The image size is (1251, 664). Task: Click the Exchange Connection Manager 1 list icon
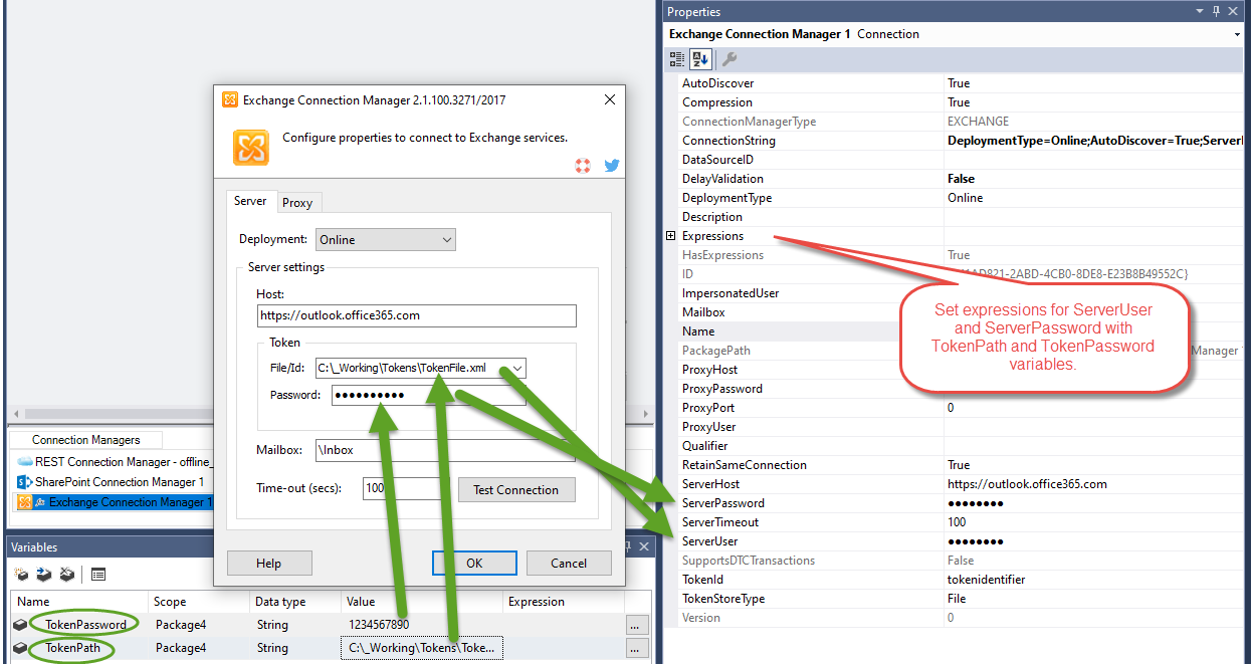point(25,502)
